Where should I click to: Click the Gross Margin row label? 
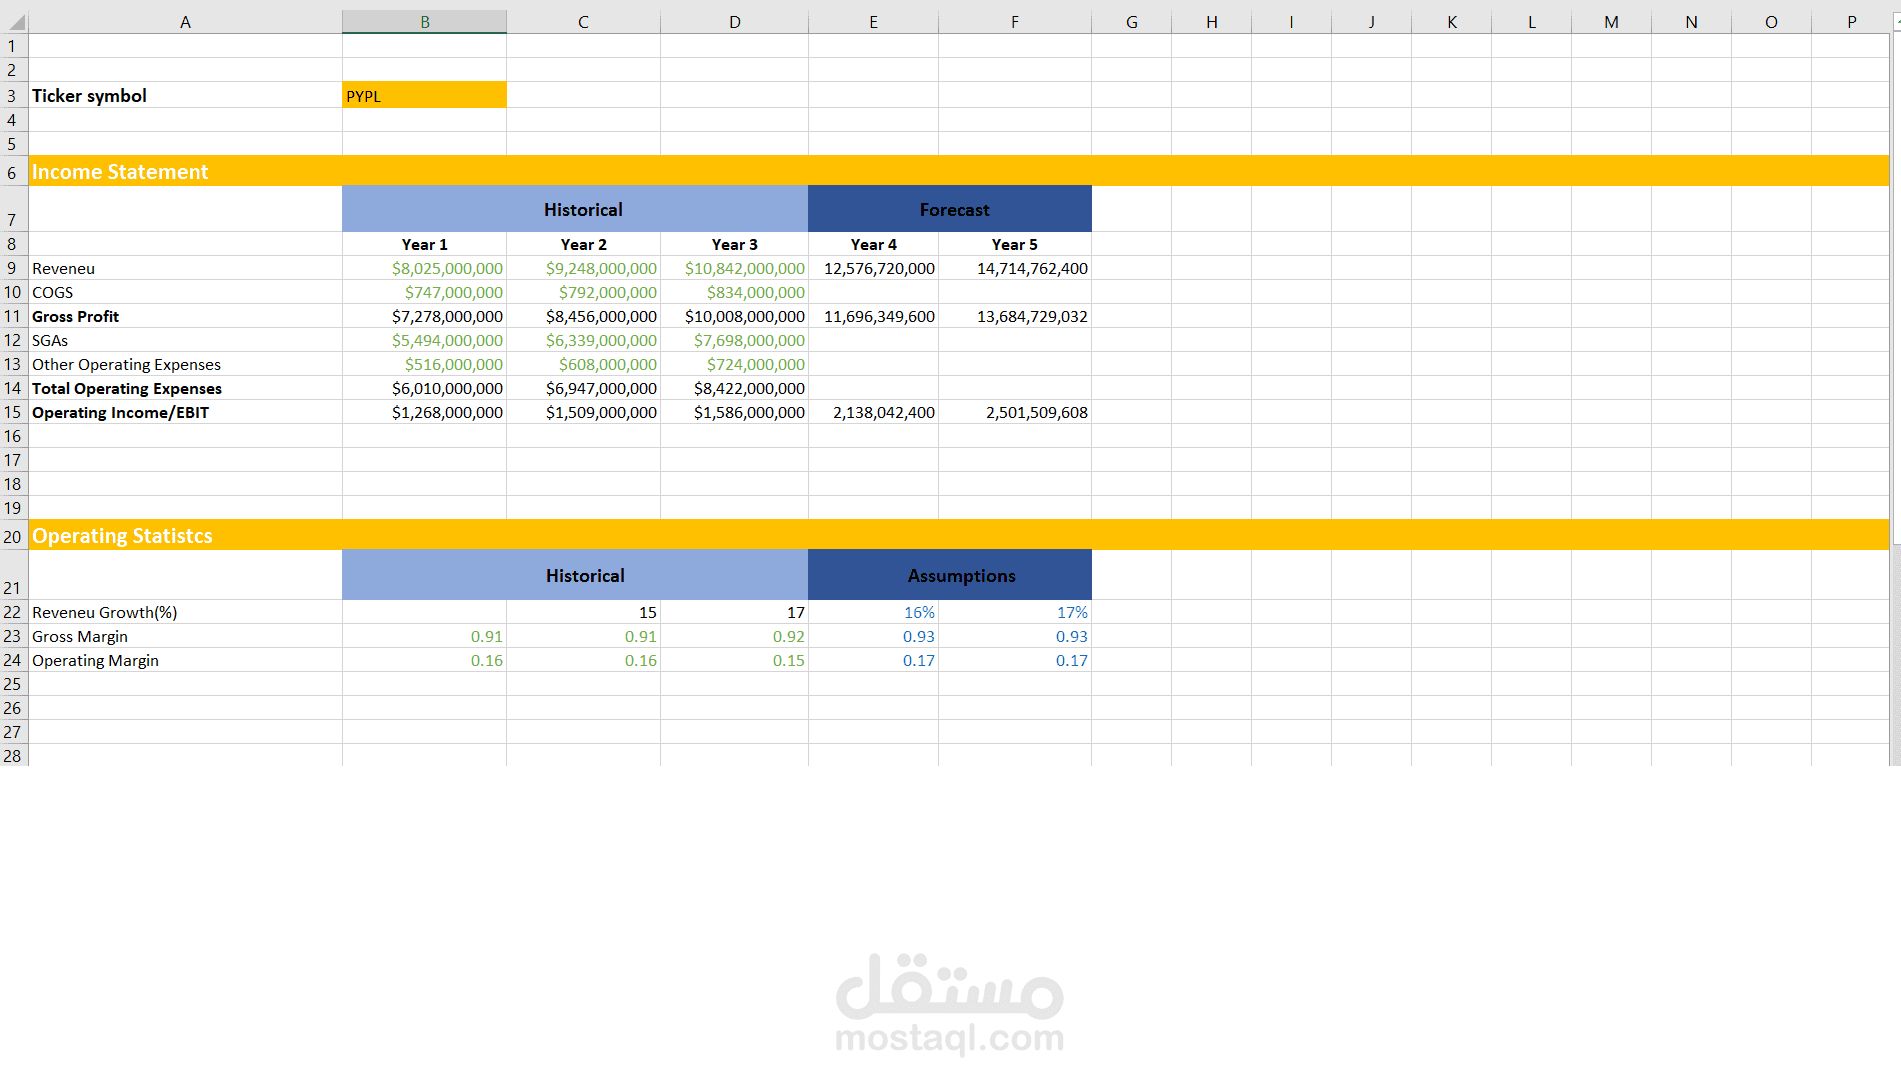(185, 636)
